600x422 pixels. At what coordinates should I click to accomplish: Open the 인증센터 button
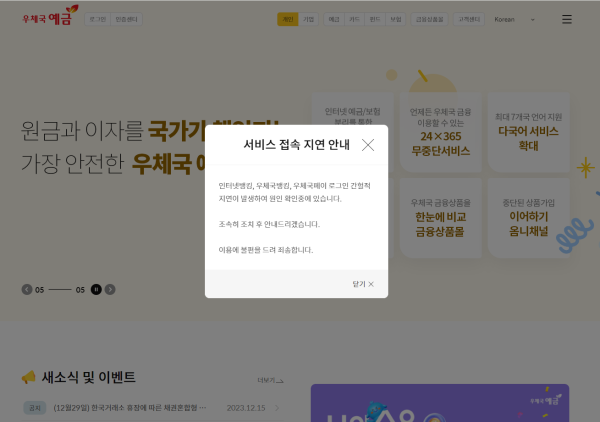tap(126, 19)
